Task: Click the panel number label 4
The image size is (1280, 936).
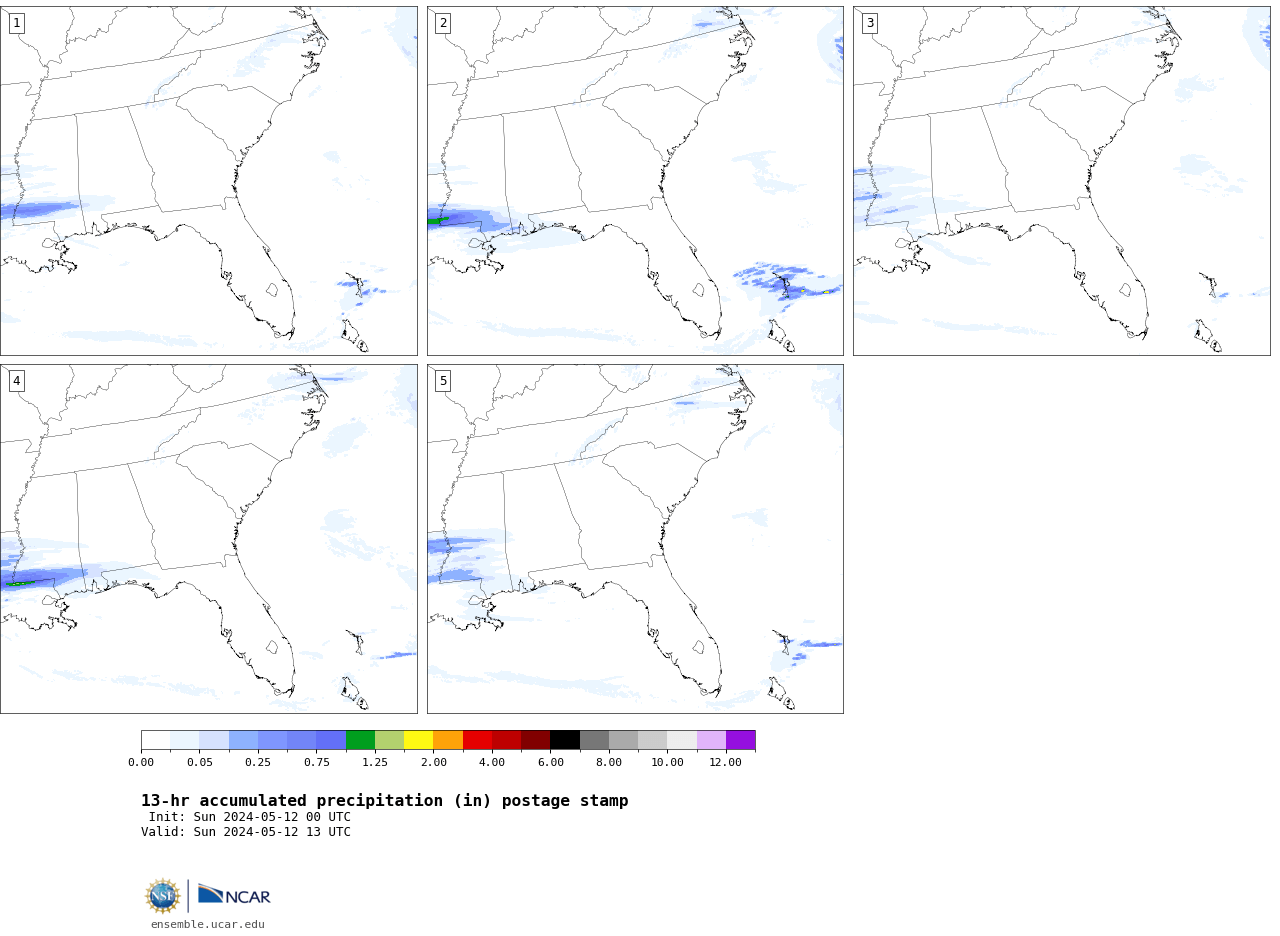Action: click(x=16, y=381)
